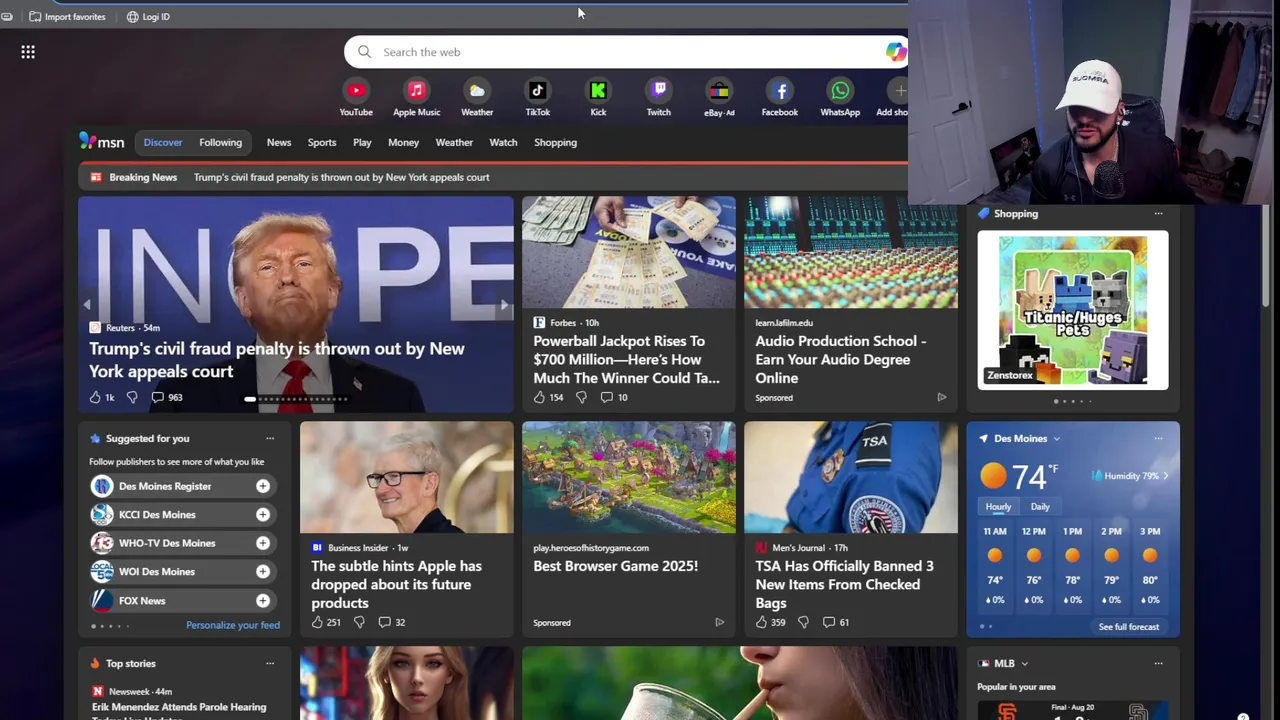
Task: Open more options on MLB card
Action: [1158, 663]
